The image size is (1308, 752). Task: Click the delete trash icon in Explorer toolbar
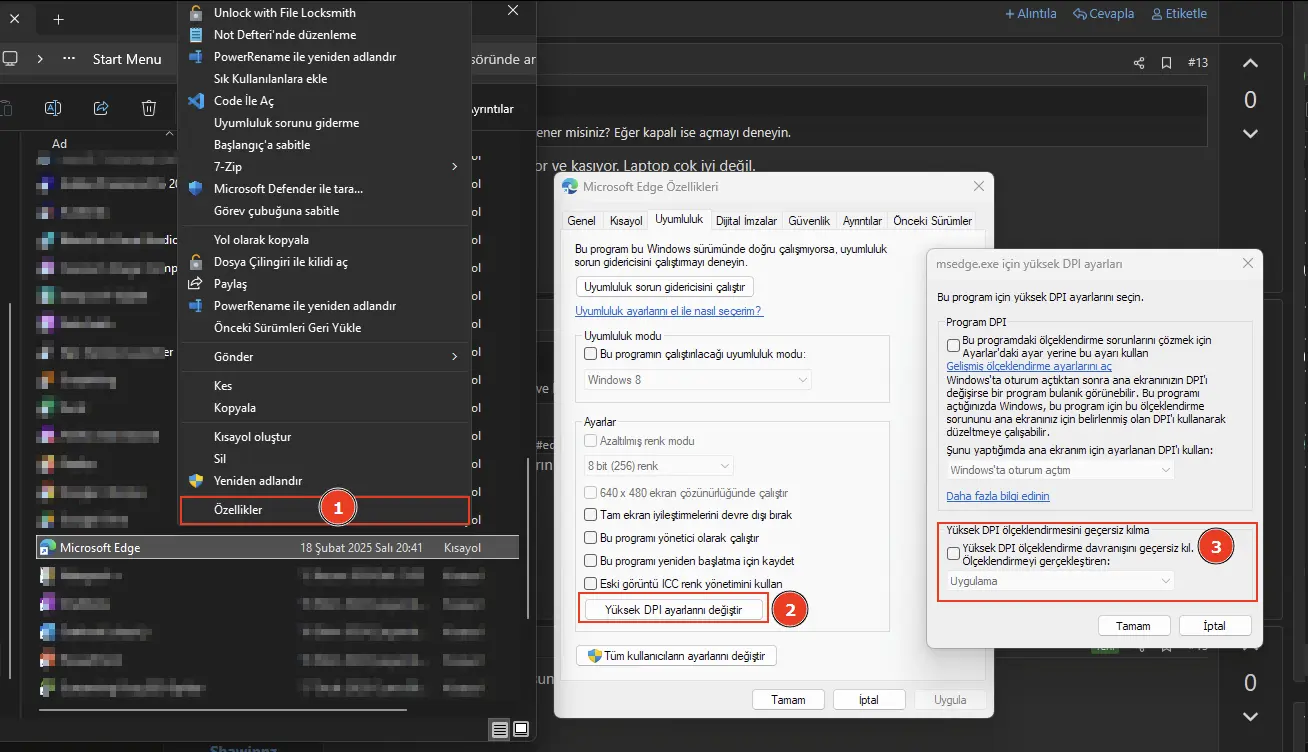click(x=149, y=108)
